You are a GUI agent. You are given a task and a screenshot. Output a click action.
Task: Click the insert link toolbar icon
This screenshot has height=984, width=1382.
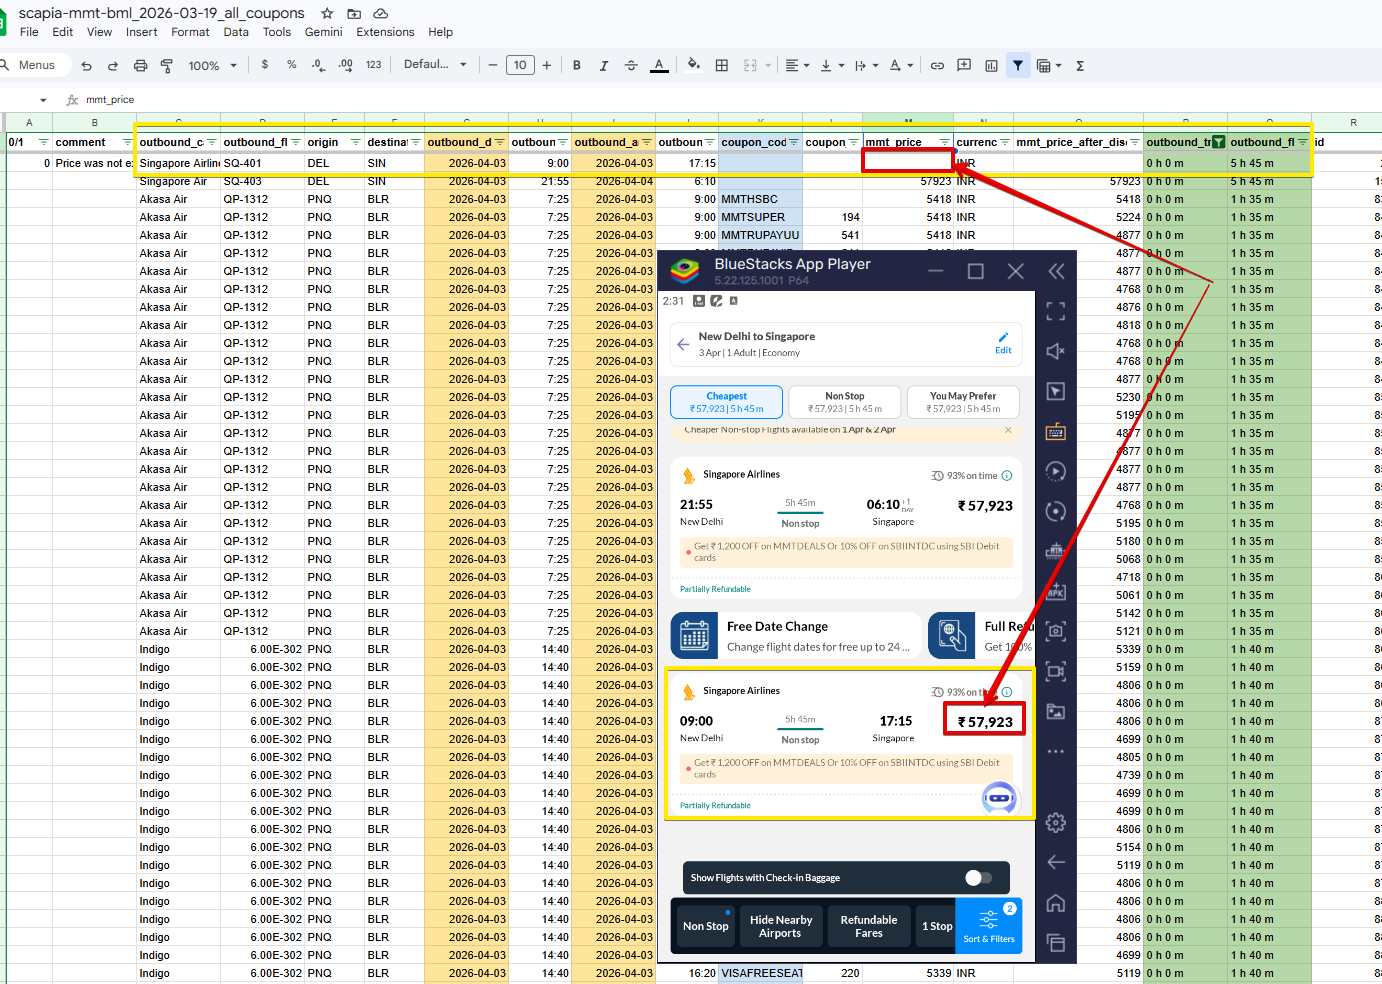coord(937,66)
